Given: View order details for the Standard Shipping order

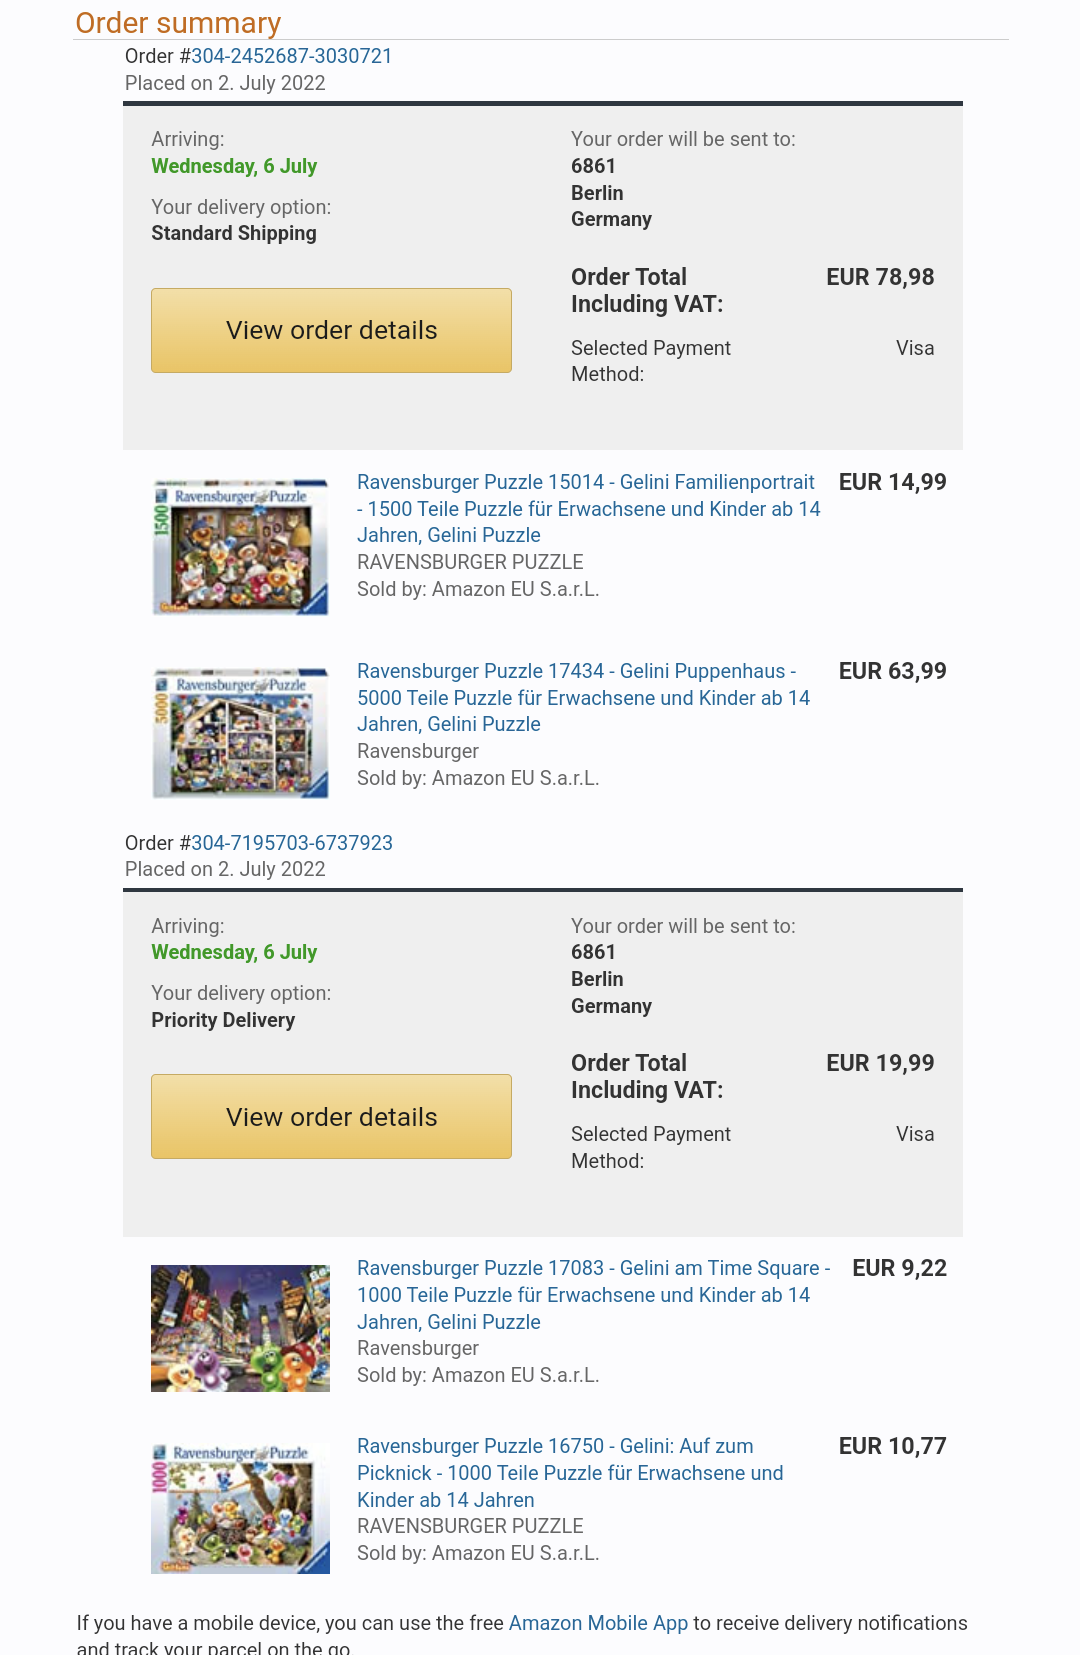Looking at the screenshot, I should coord(331,331).
